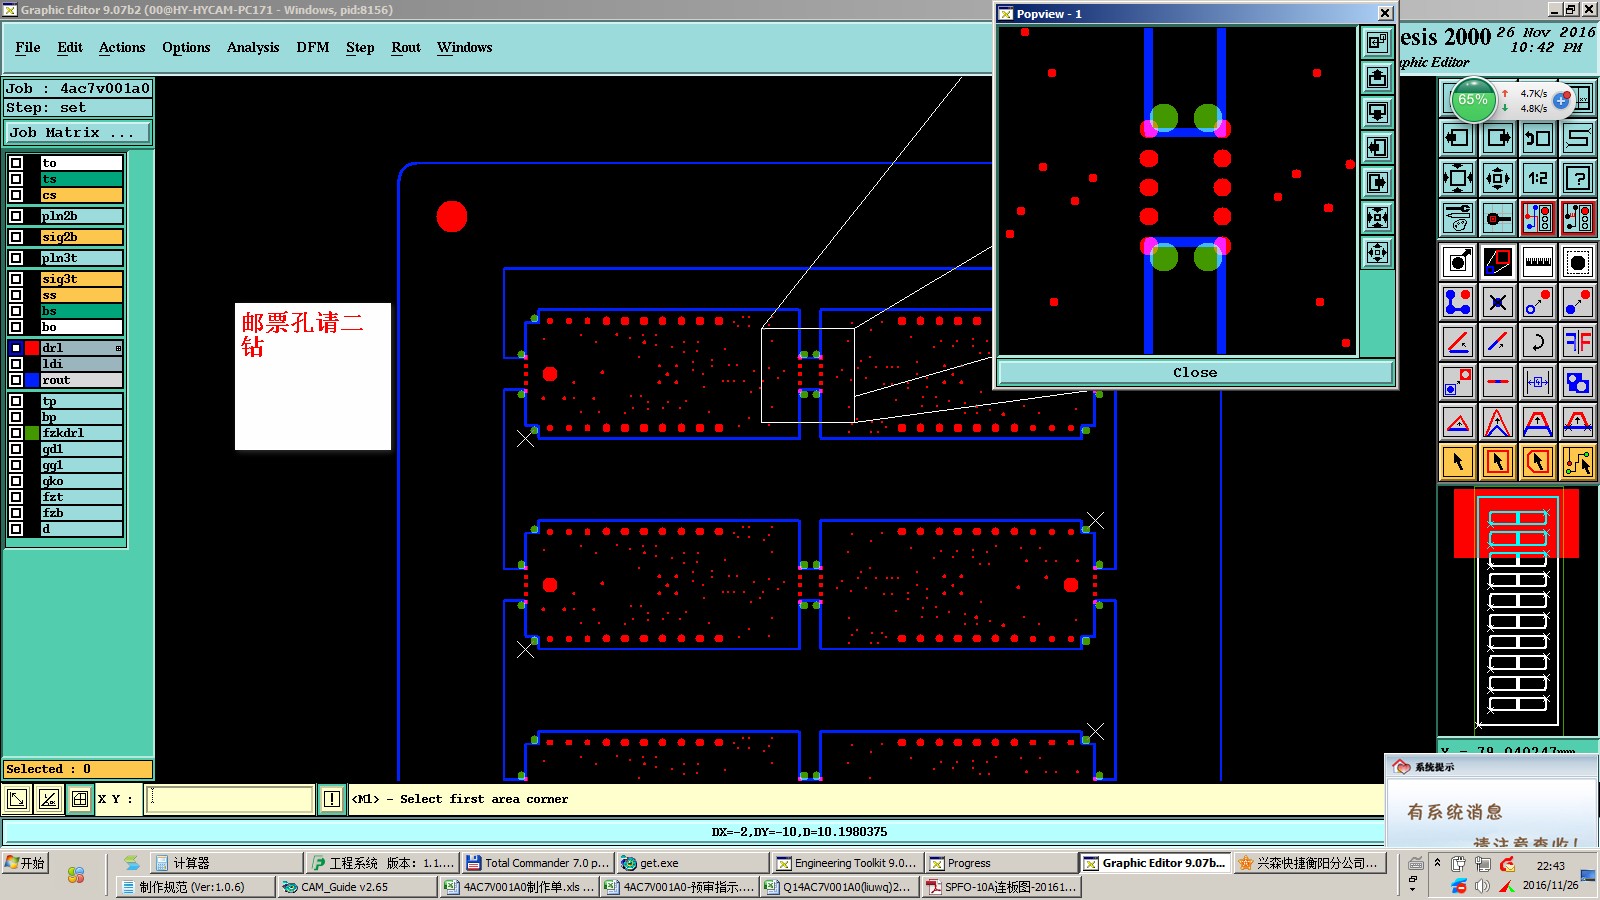This screenshot has height=900, width=1600.
Task: Open the Actions menu
Action: coord(122,47)
